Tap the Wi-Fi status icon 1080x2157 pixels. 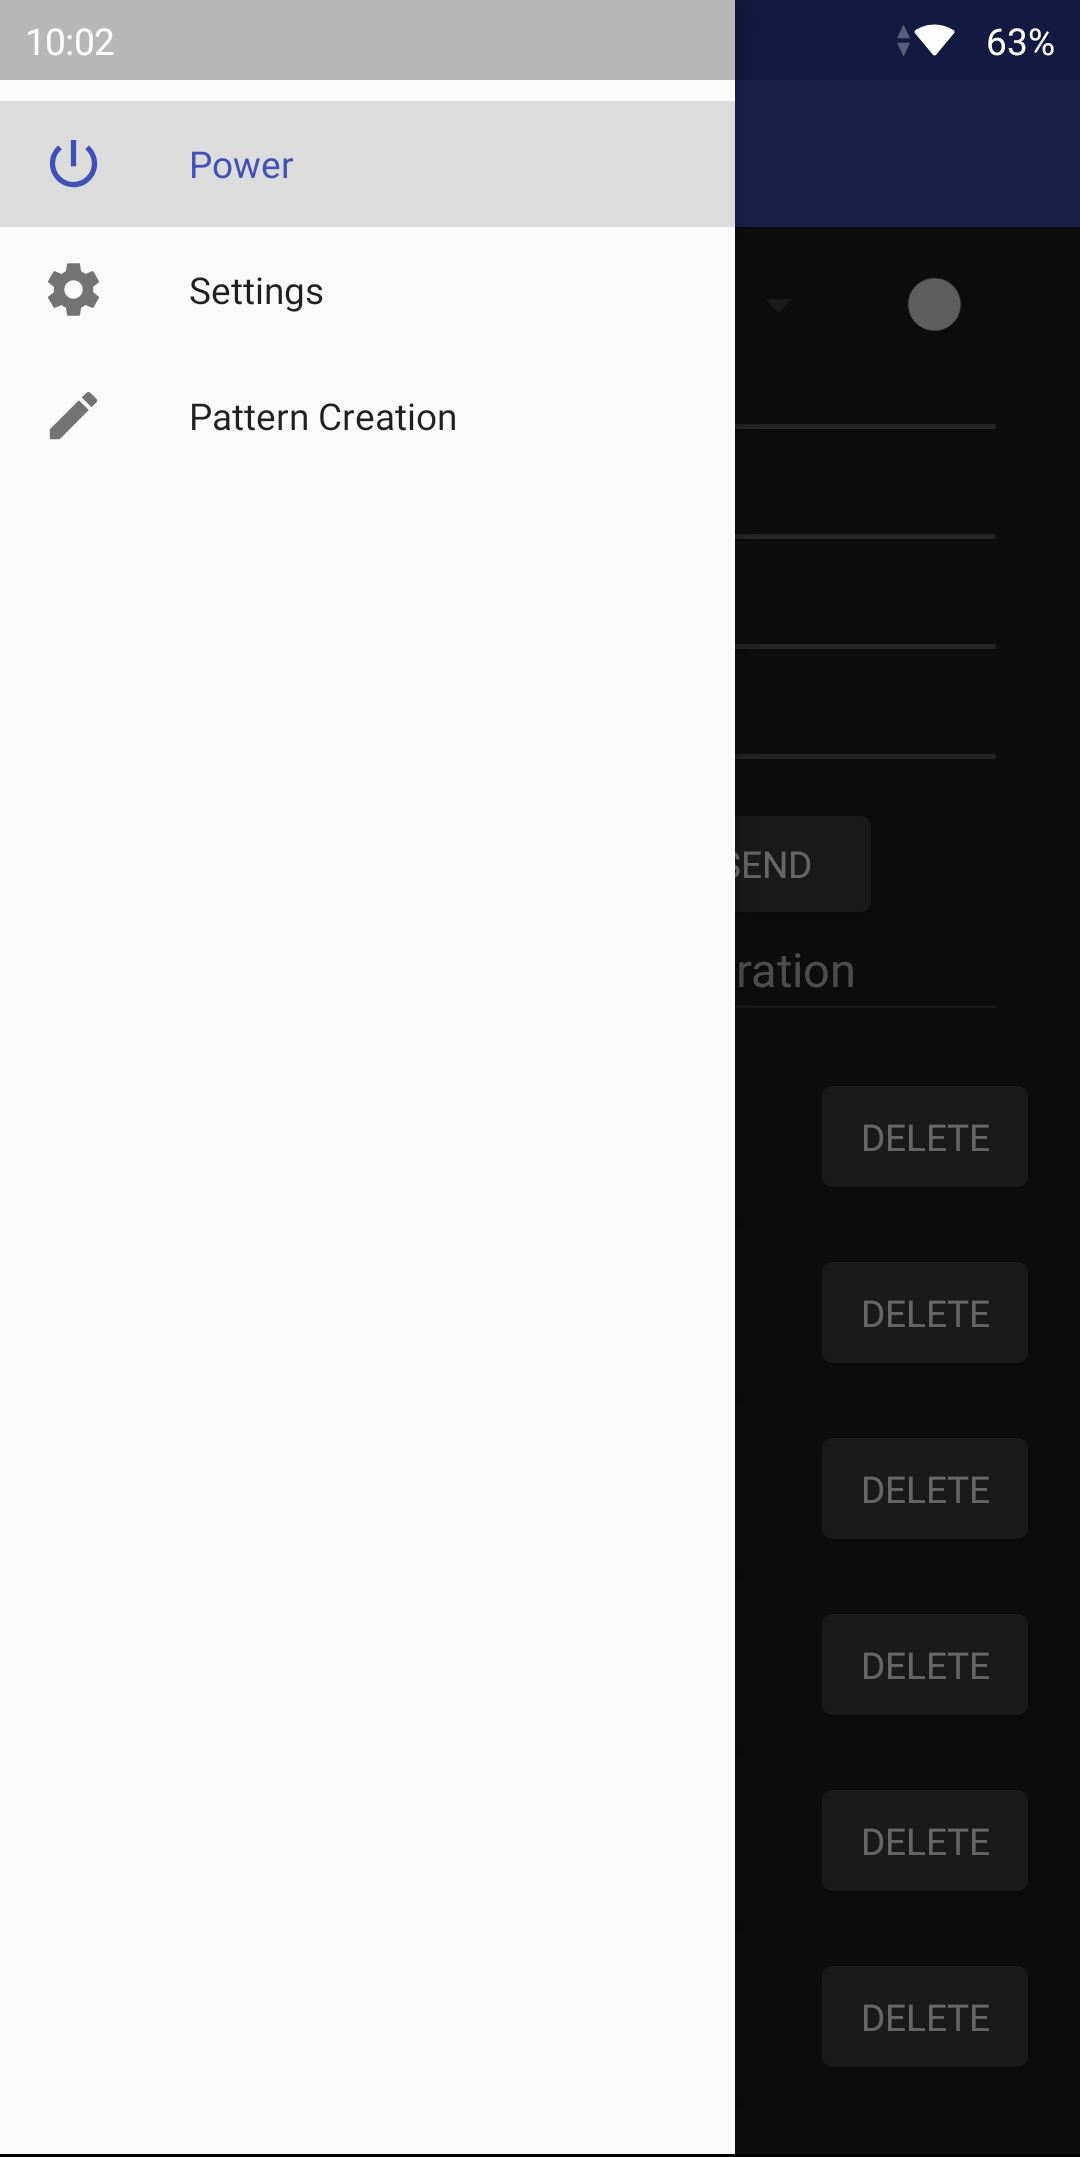pyautogui.click(x=934, y=41)
